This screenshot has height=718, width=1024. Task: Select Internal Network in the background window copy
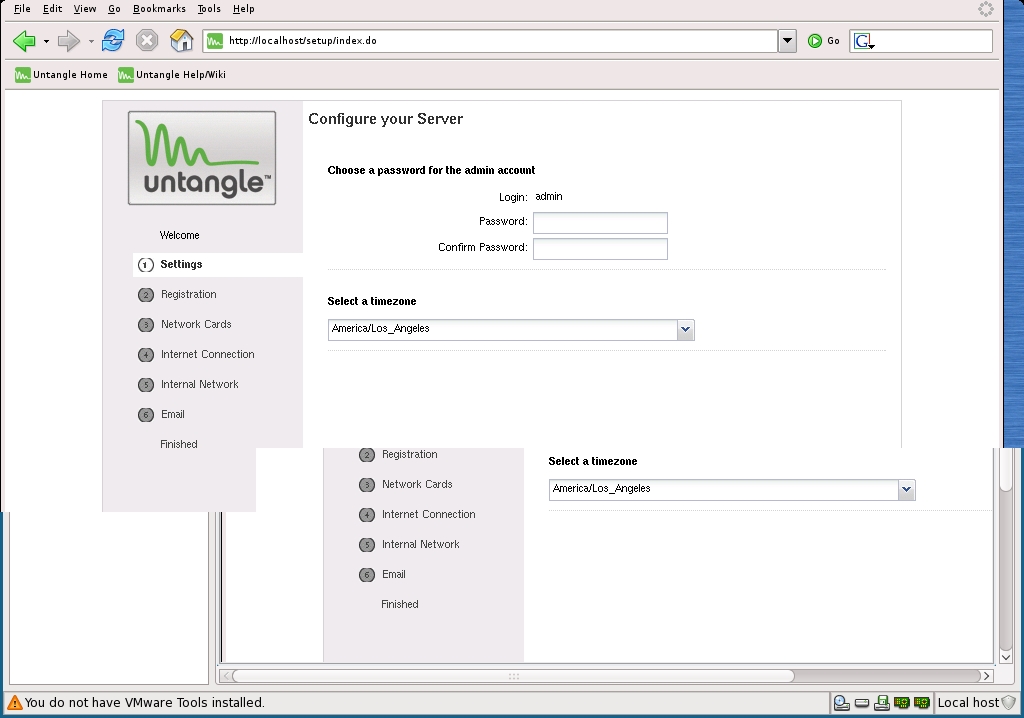point(409,545)
